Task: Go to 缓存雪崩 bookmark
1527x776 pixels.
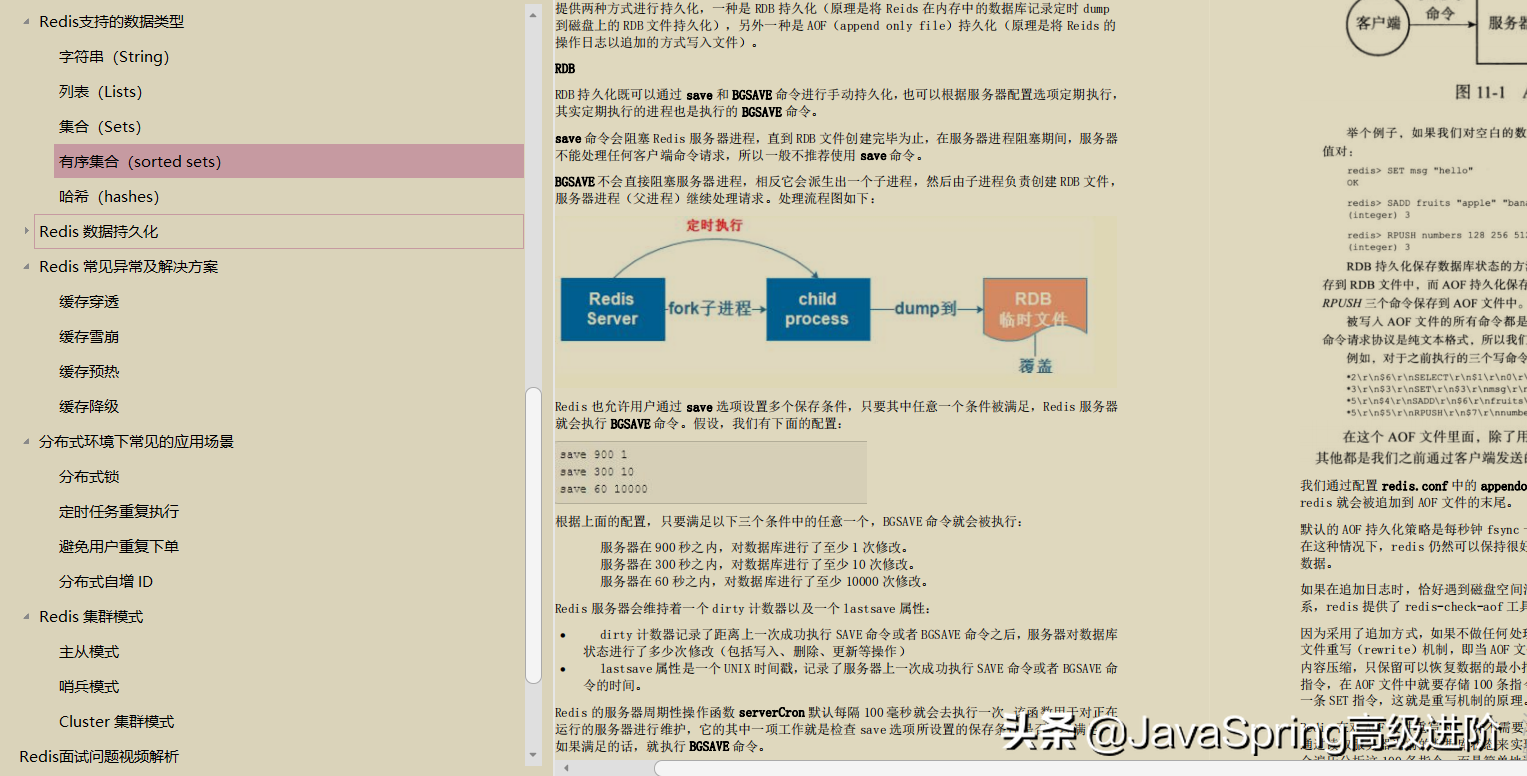Action: [x=89, y=337]
